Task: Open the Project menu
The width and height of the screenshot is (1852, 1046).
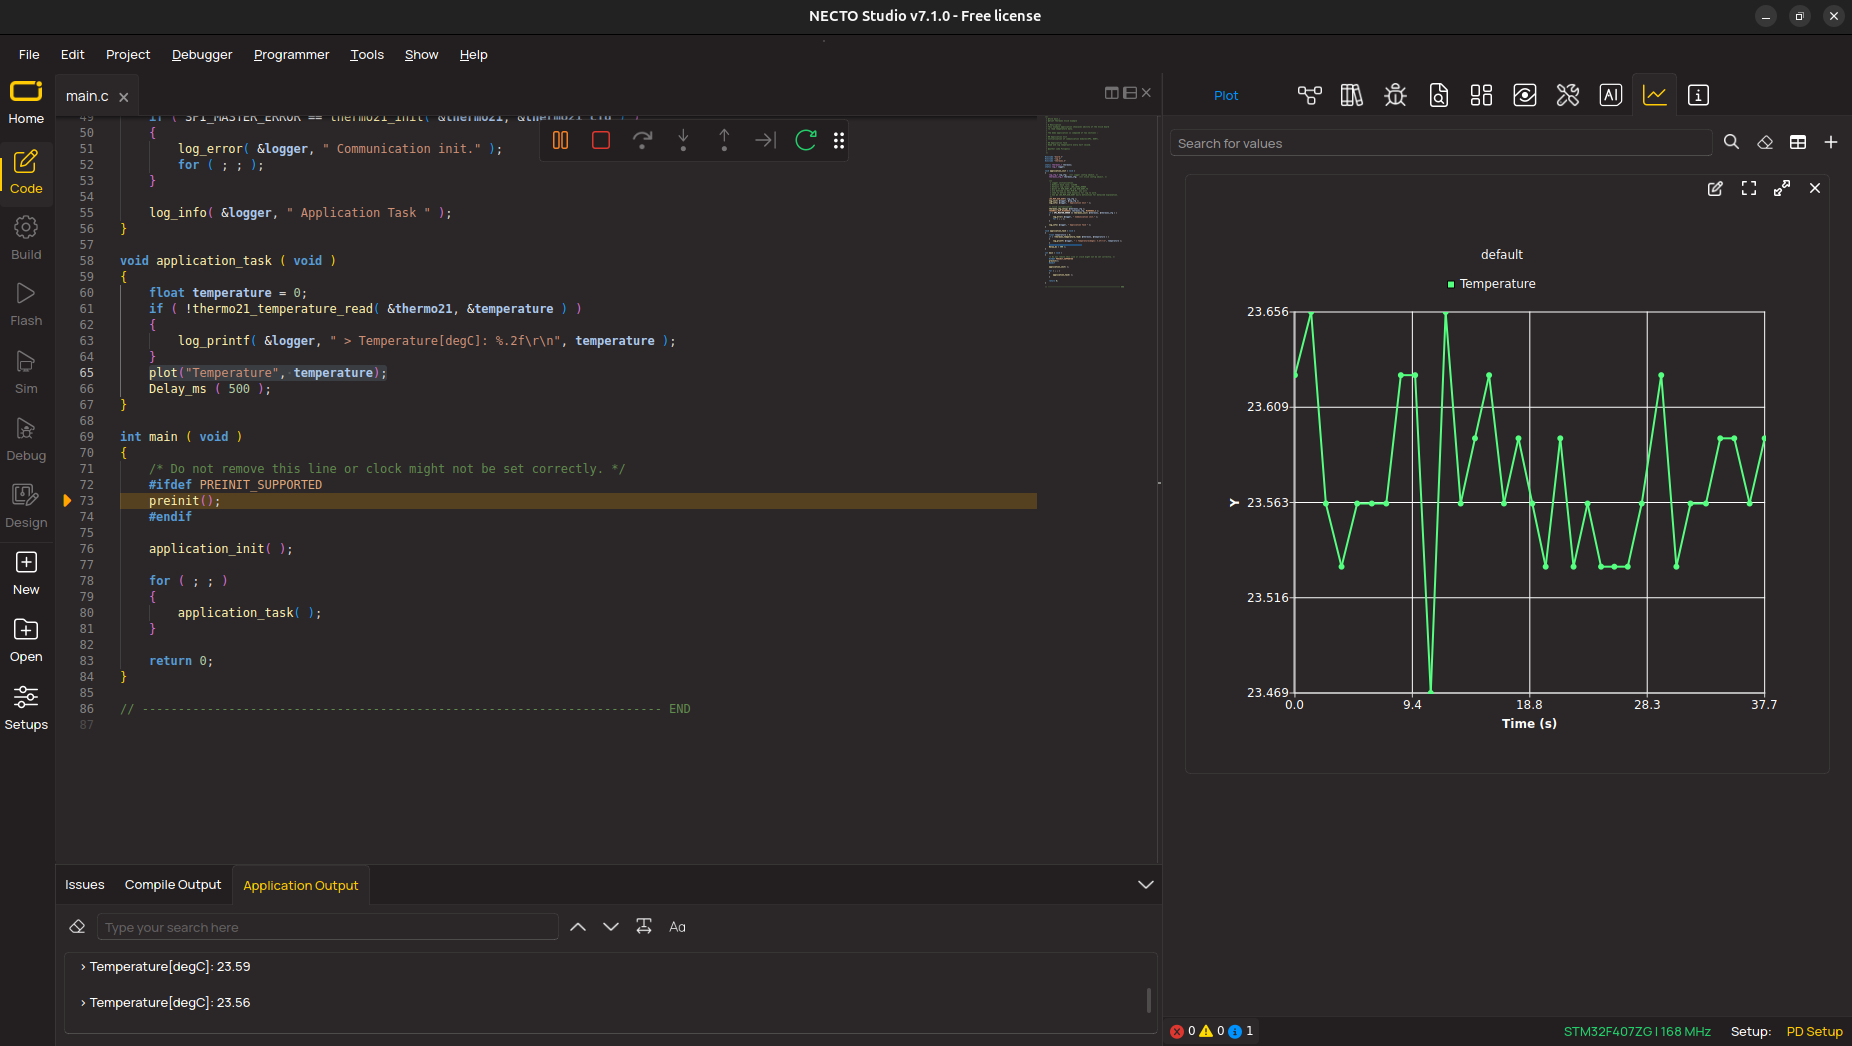Action: 128,55
